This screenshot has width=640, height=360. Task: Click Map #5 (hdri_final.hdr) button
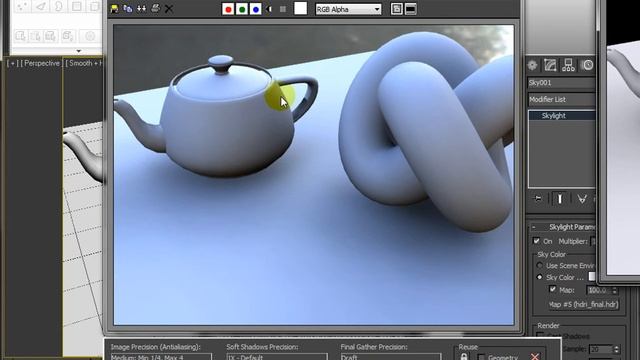(583, 305)
